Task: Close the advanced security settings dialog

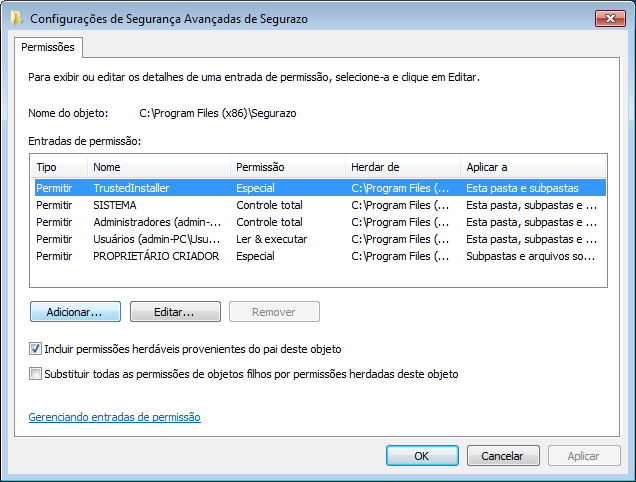Action: pos(610,18)
